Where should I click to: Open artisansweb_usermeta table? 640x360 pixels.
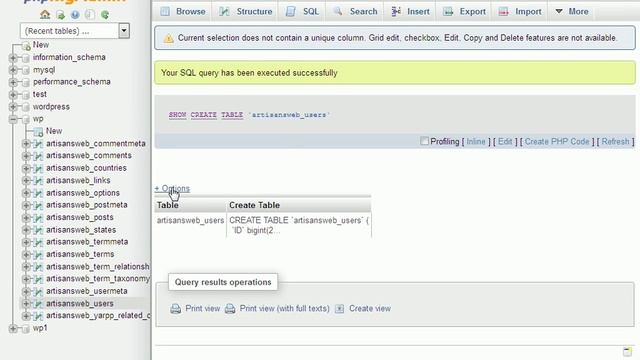tap(87, 291)
